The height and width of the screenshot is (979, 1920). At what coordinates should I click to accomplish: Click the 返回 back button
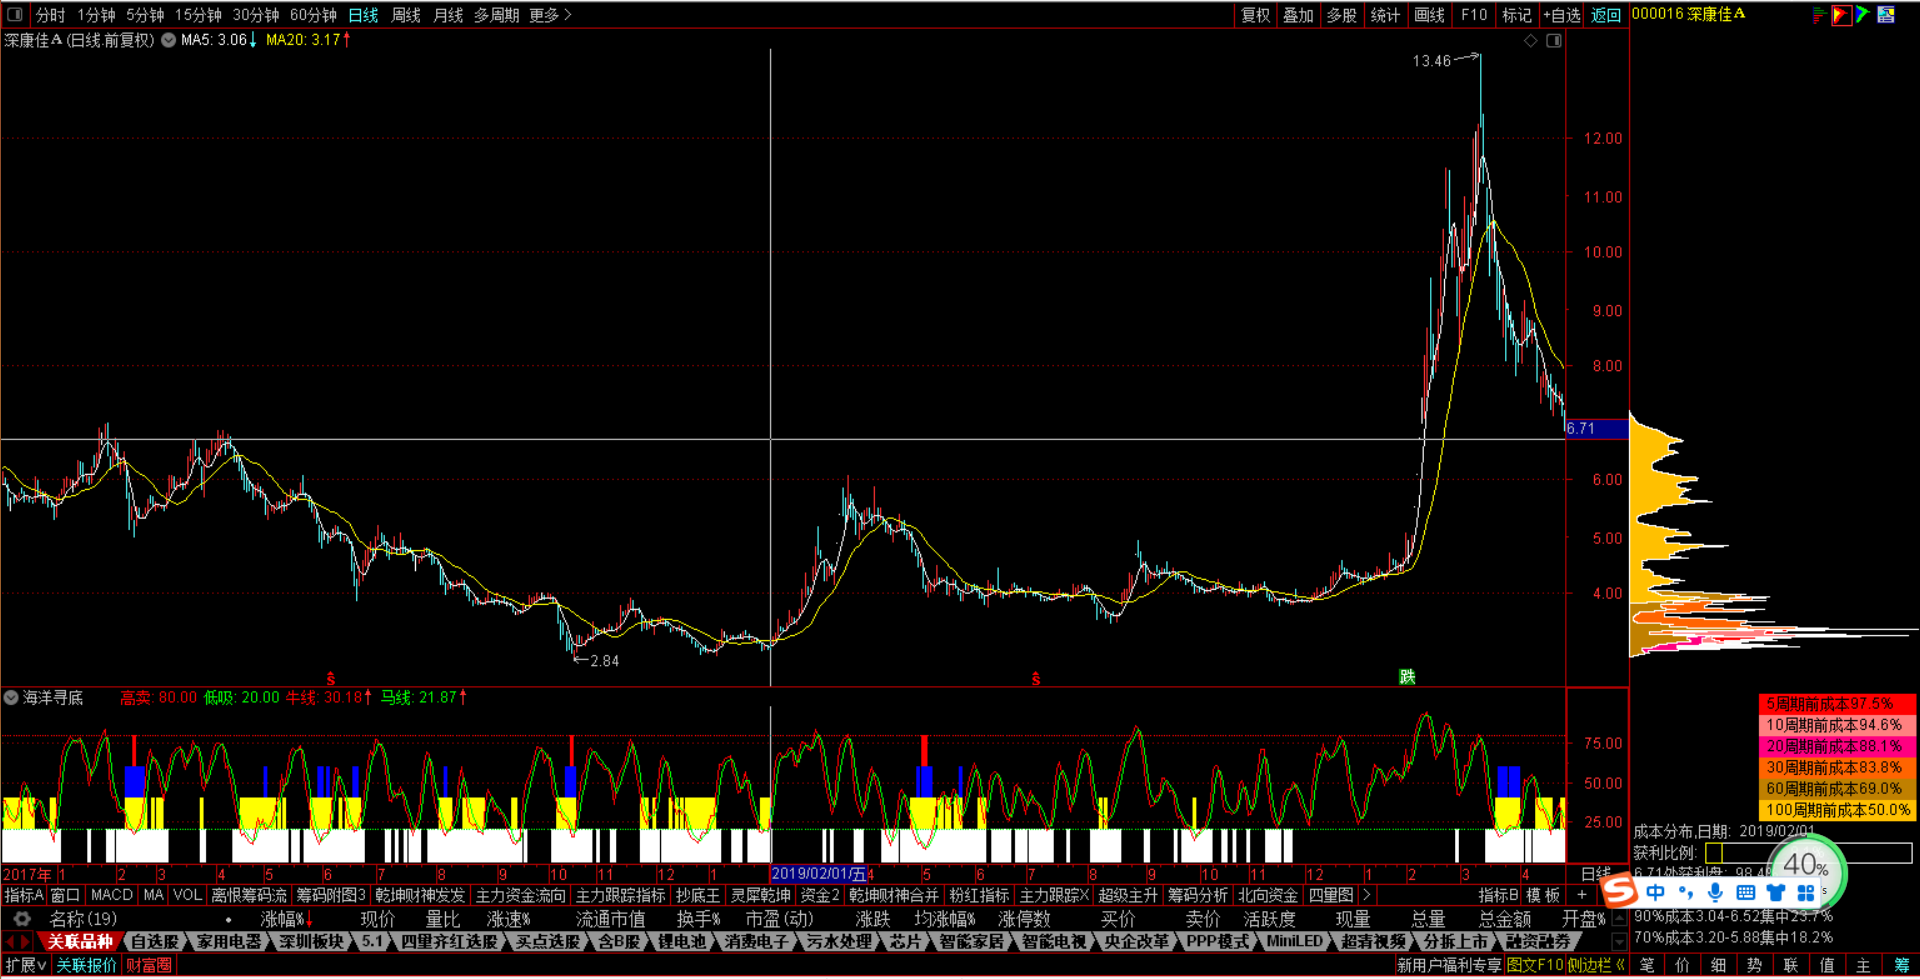pyautogui.click(x=1606, y=15)
